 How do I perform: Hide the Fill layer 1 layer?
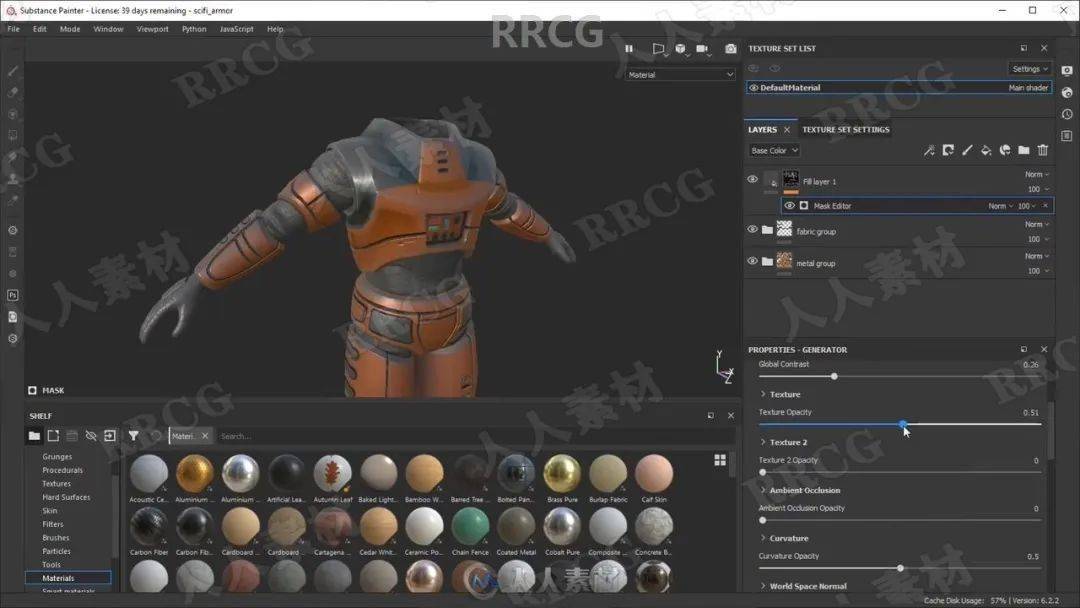coord(753,180)
